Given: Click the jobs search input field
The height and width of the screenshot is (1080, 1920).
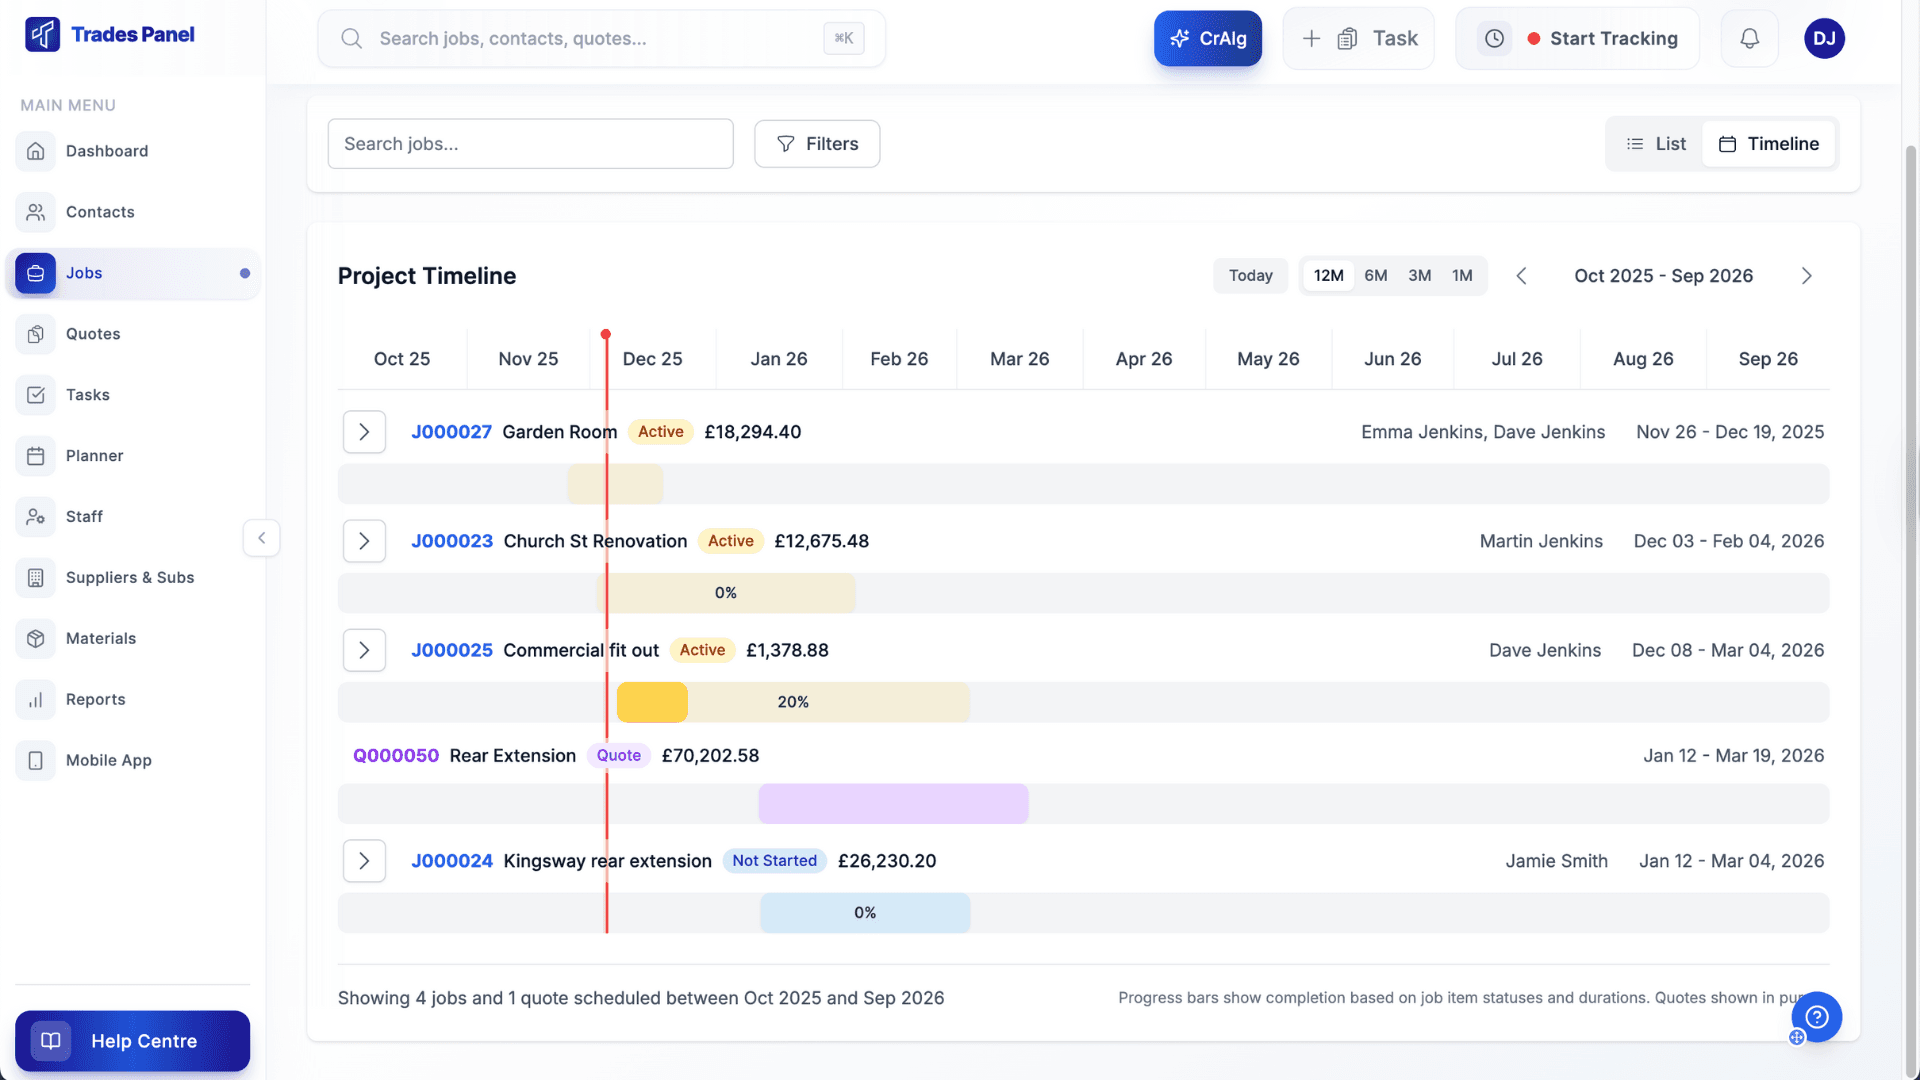Looking at the screenshot, I should [530, 143].
